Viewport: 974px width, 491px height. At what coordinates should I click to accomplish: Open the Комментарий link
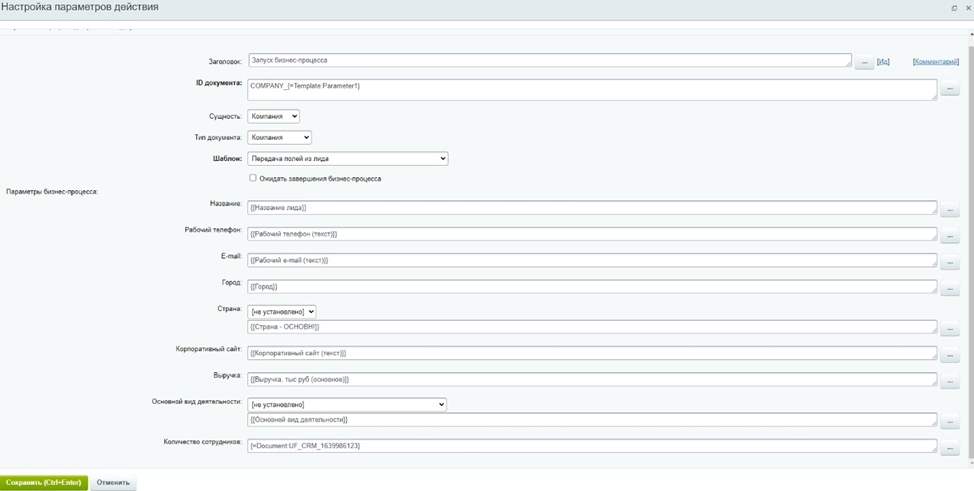(x=936, y=62)
